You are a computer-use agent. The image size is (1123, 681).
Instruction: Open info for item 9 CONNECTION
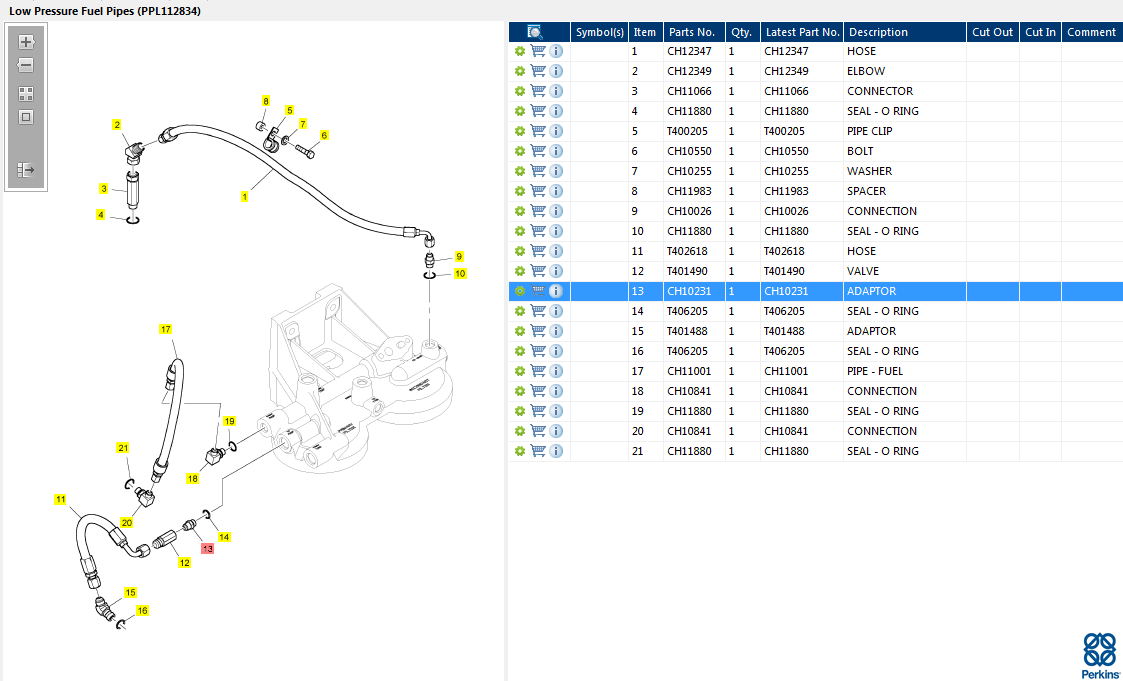[556, 211]
